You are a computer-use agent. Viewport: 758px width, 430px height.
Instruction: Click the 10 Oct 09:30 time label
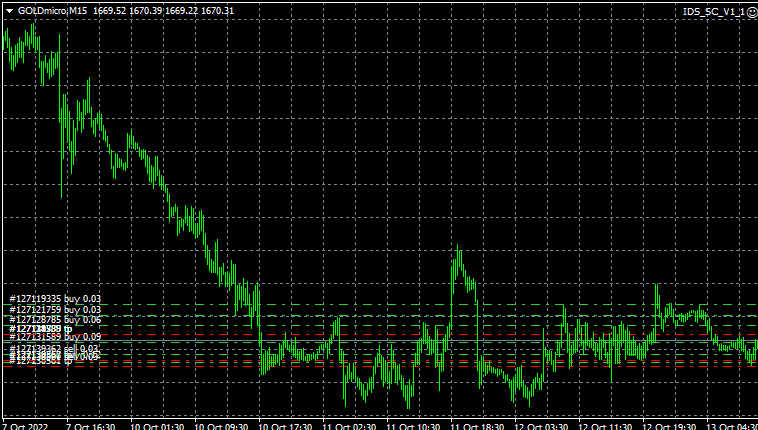click(219, 425)
